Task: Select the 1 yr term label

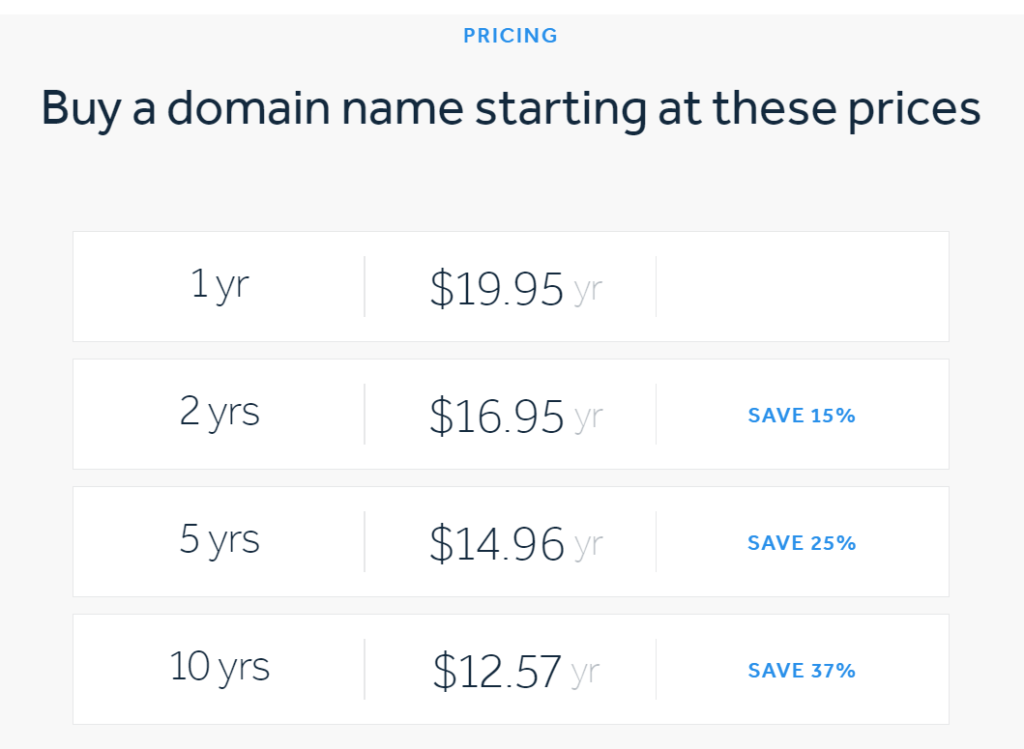Action: pyautogui.click(x=219, y=285)
